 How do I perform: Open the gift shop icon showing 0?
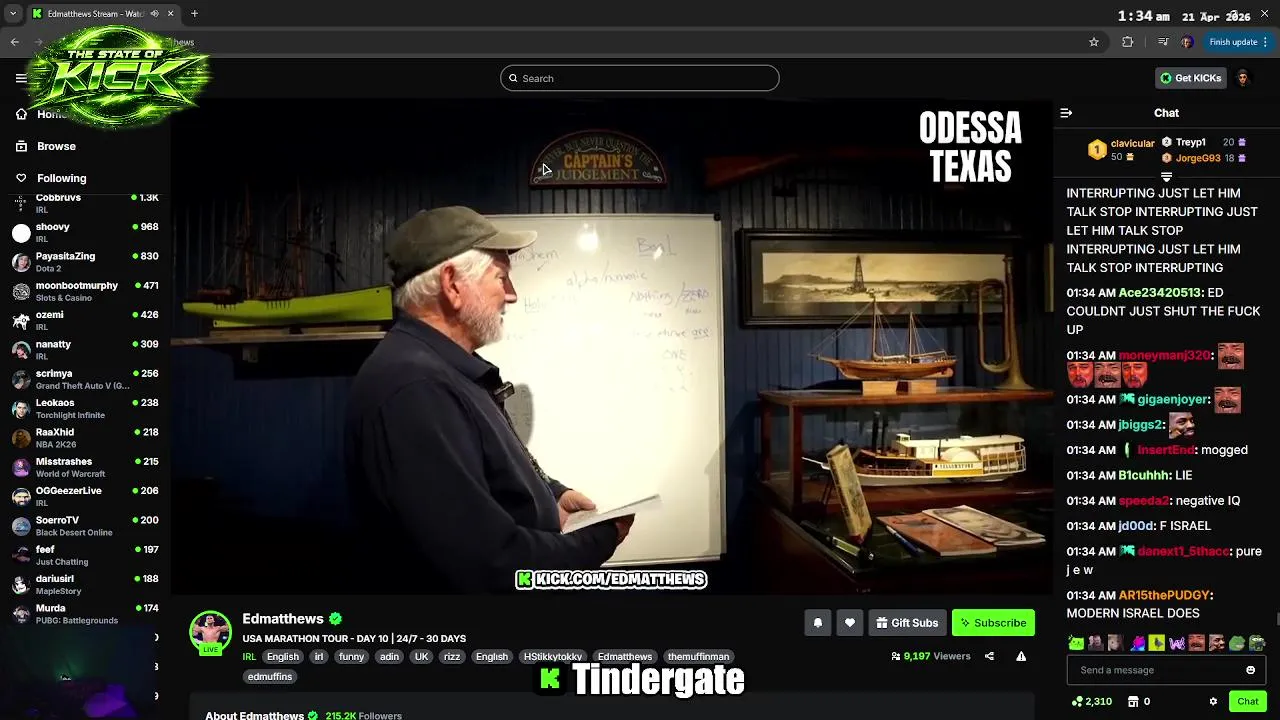pyautogui.click(x=1139, y=702)
